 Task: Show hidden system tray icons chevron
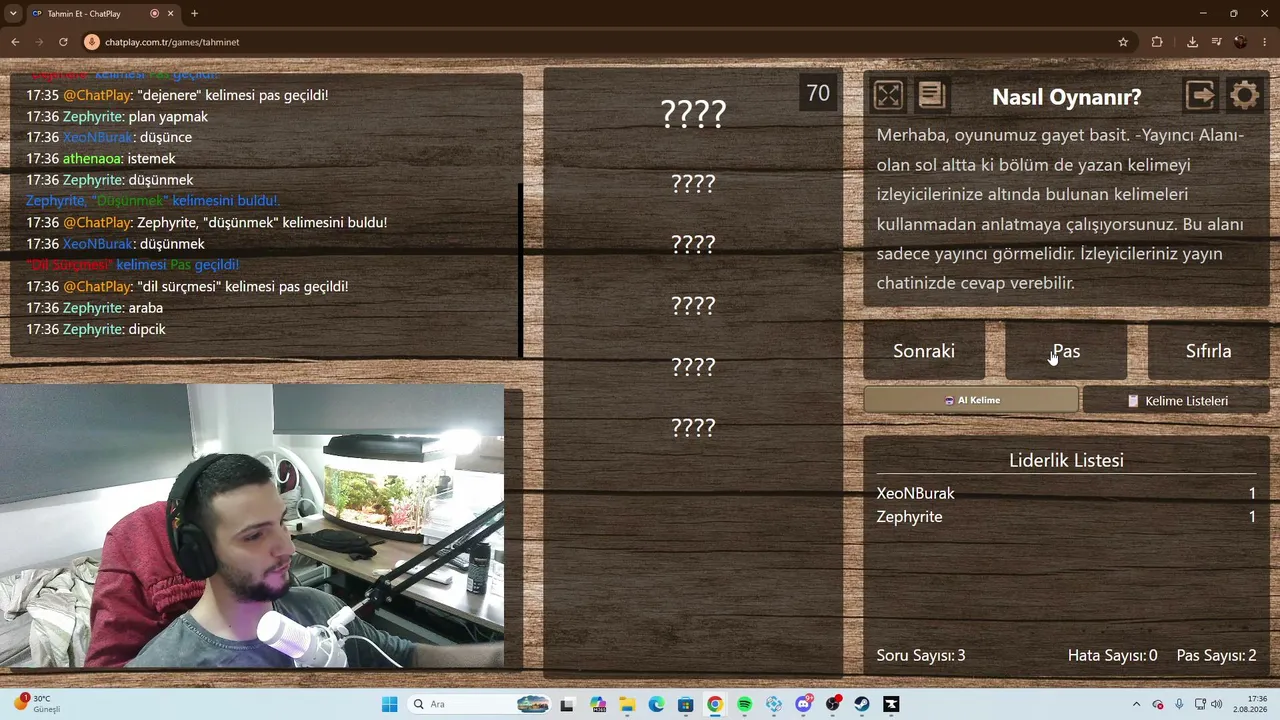pyautogui.click(x=1137, y=704)
